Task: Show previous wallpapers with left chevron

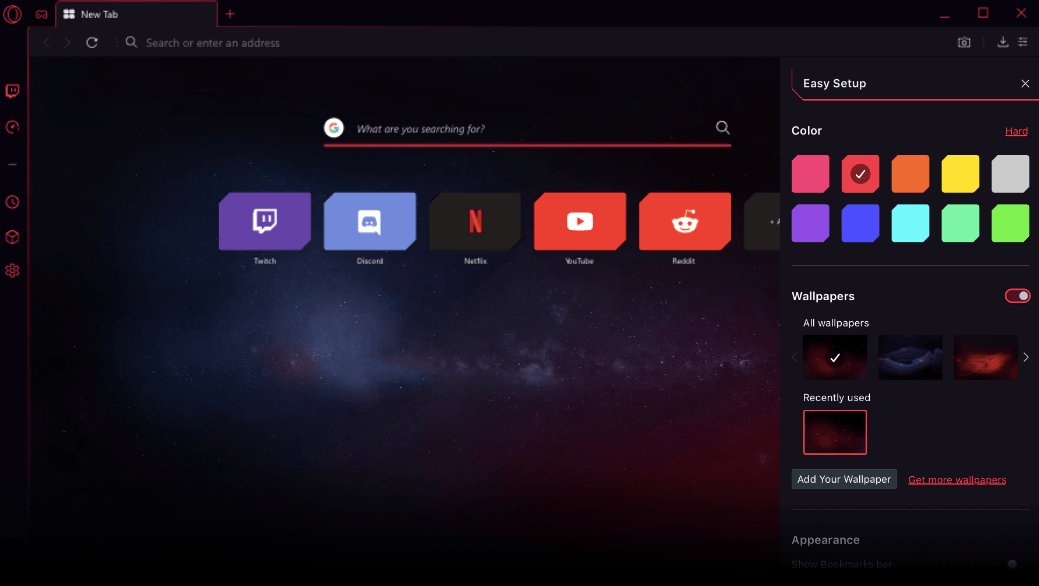Action: tap(794, 357)
